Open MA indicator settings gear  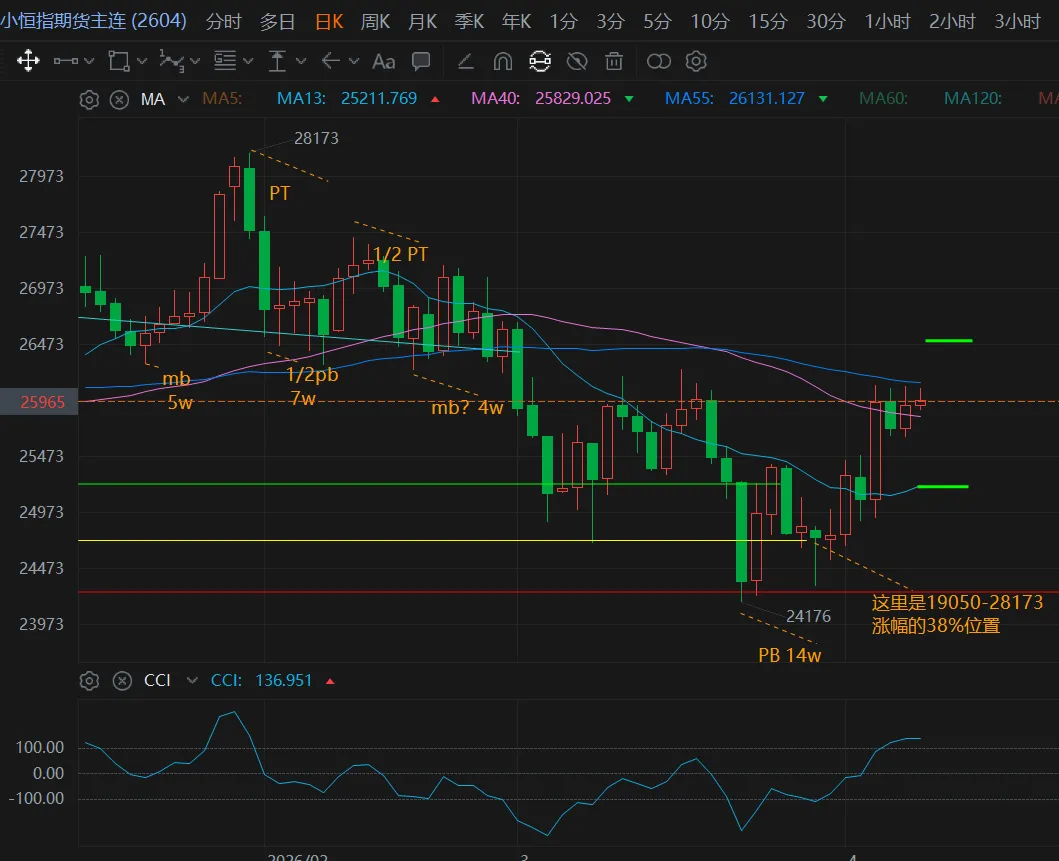click(x=89, y=100)
